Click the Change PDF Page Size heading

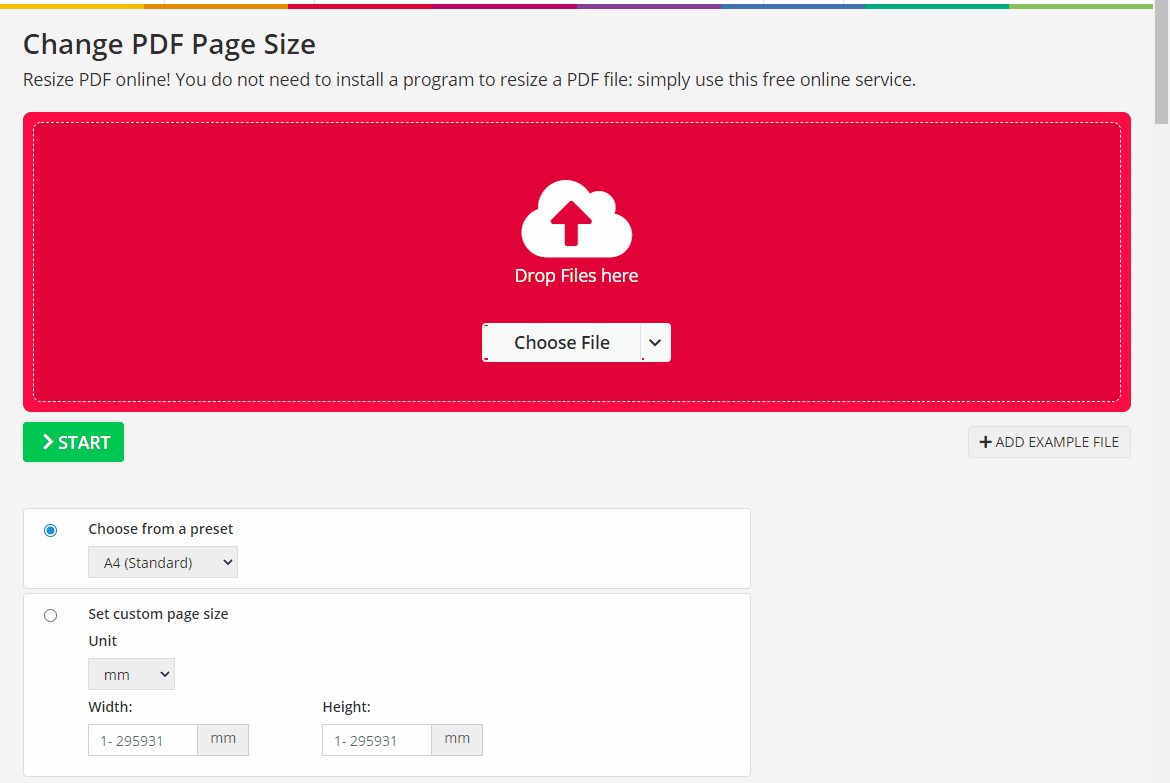point(169,44)
